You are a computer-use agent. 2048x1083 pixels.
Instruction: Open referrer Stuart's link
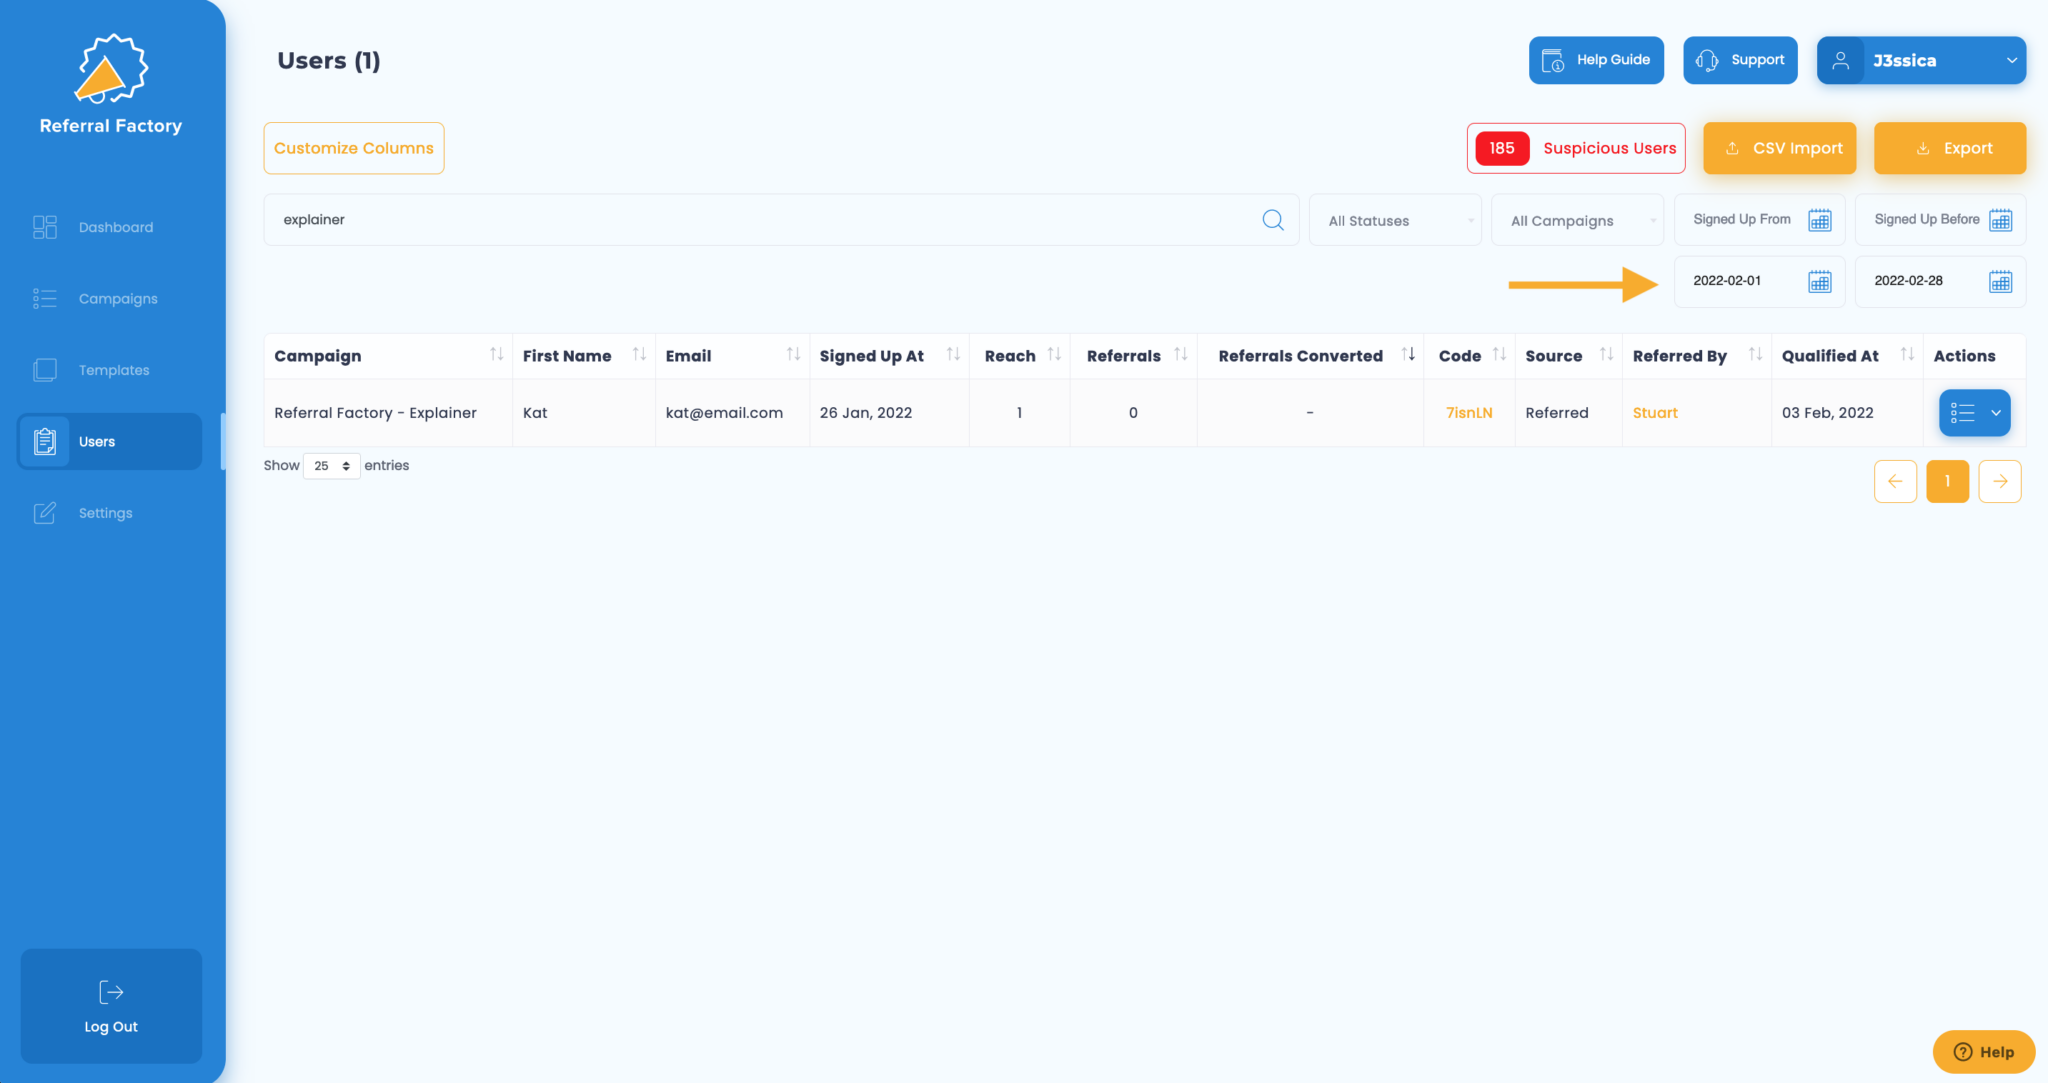point(1655,413)
